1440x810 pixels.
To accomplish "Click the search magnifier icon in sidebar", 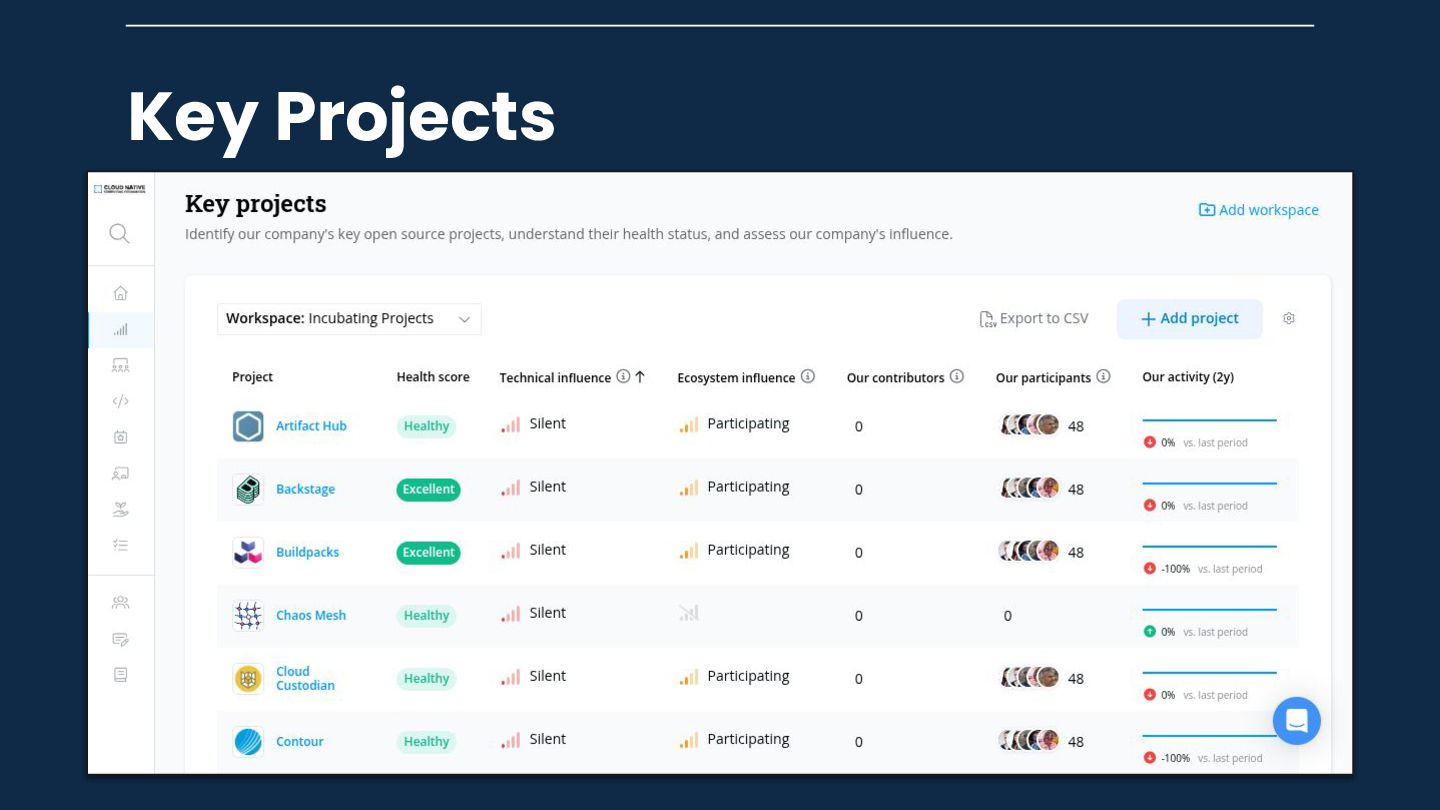I will [x=119, y=234].
